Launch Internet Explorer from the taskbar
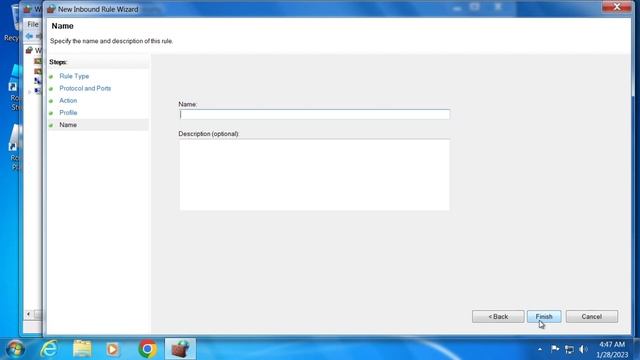Viewport: 640px width, 360px height. tap(49, 349)
